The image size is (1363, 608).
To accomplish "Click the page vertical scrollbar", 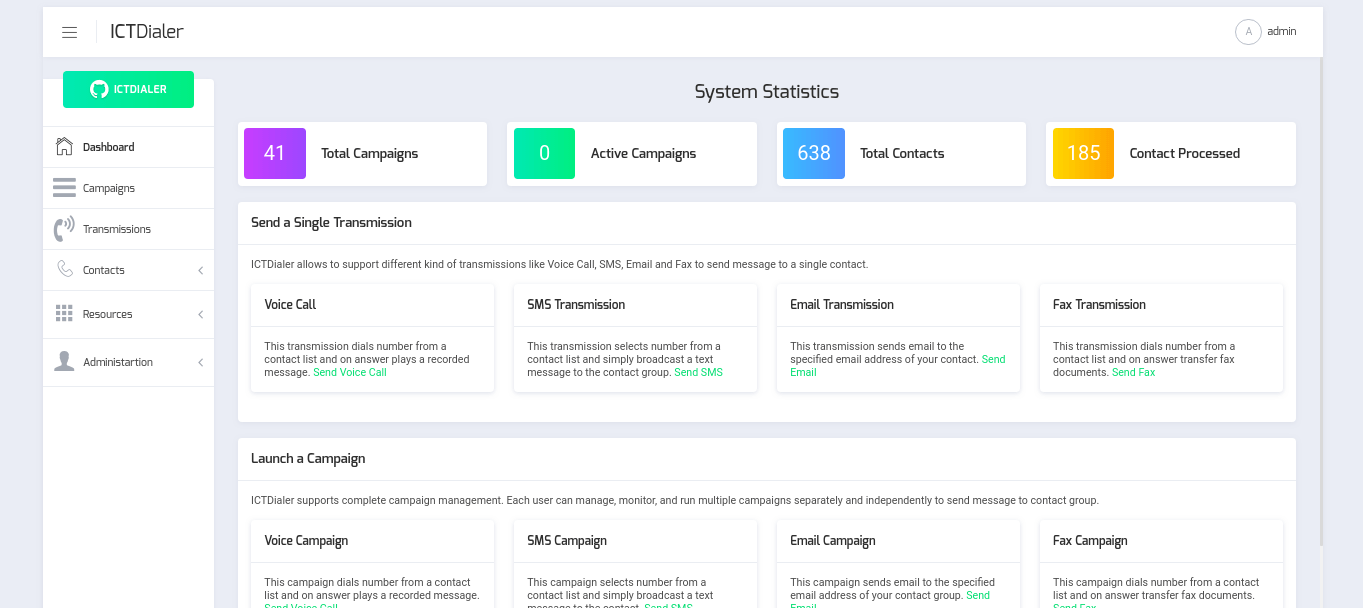I will [1321, 300].
